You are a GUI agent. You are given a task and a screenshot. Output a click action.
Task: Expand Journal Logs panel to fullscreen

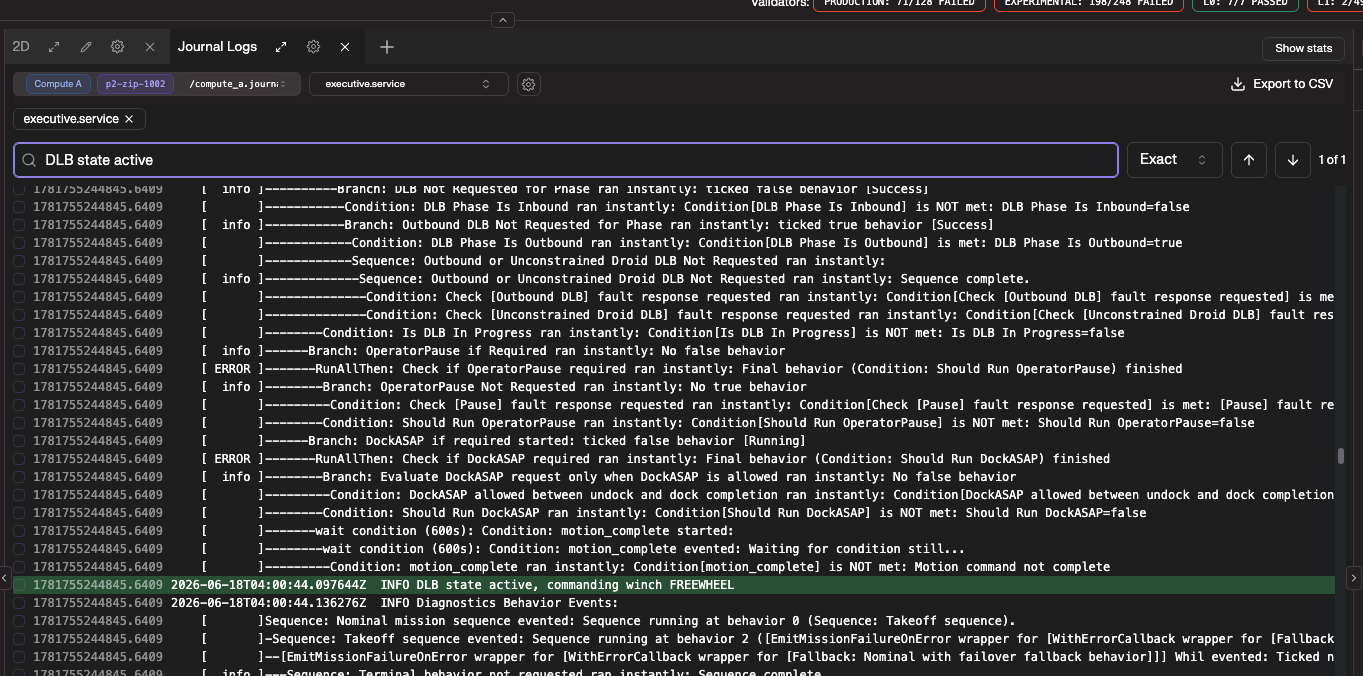(281, 47)
